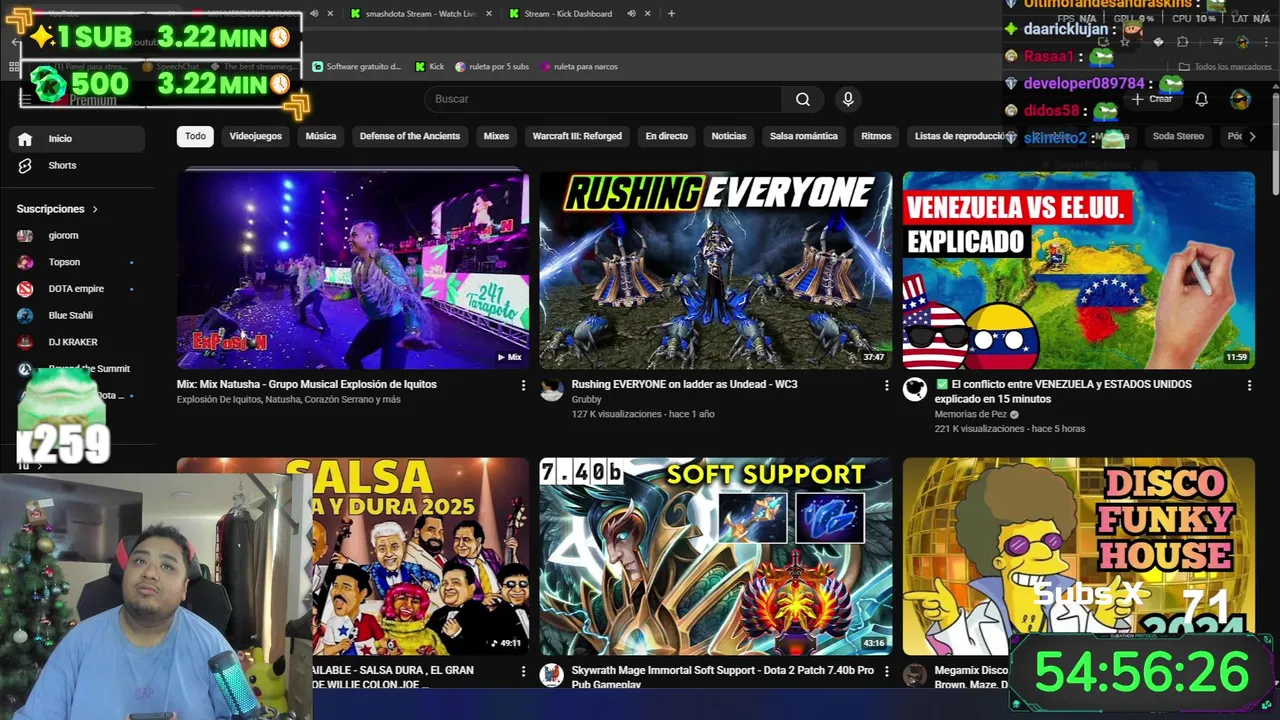The width and height of the screenshot is (1280, 720).
Task: Click the search magnifier button
Action: point(802,99)
